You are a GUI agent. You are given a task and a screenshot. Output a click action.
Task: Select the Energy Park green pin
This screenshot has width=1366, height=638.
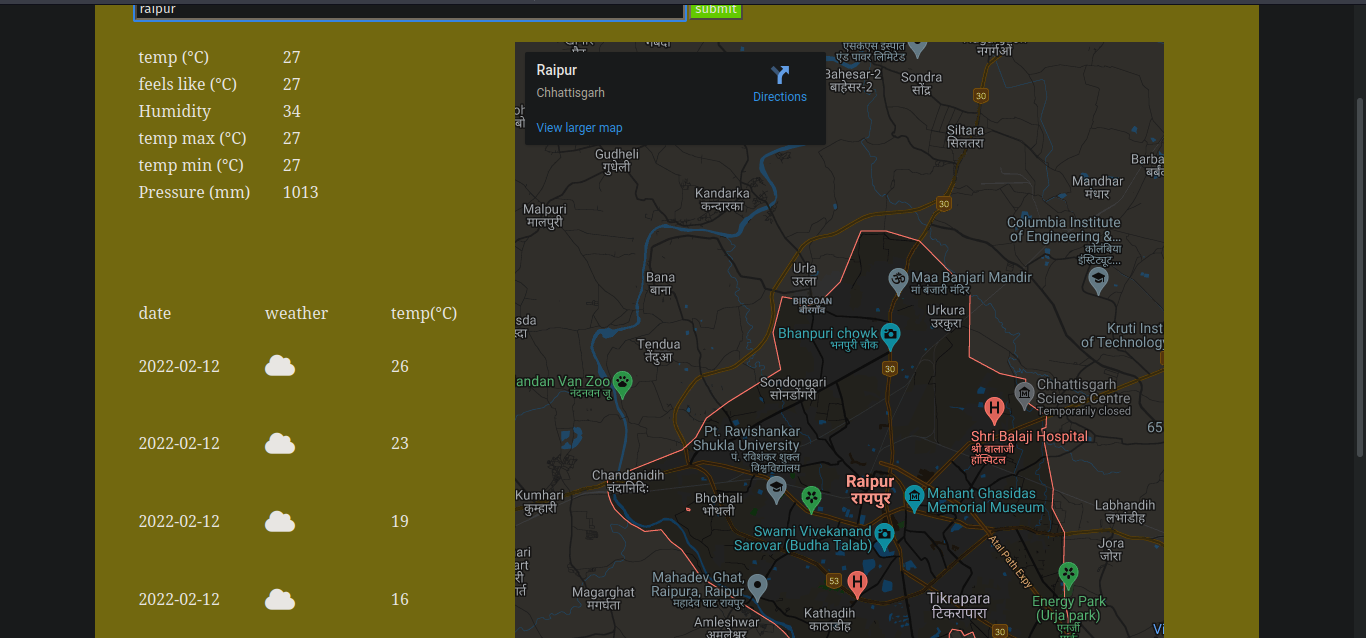1069,576
